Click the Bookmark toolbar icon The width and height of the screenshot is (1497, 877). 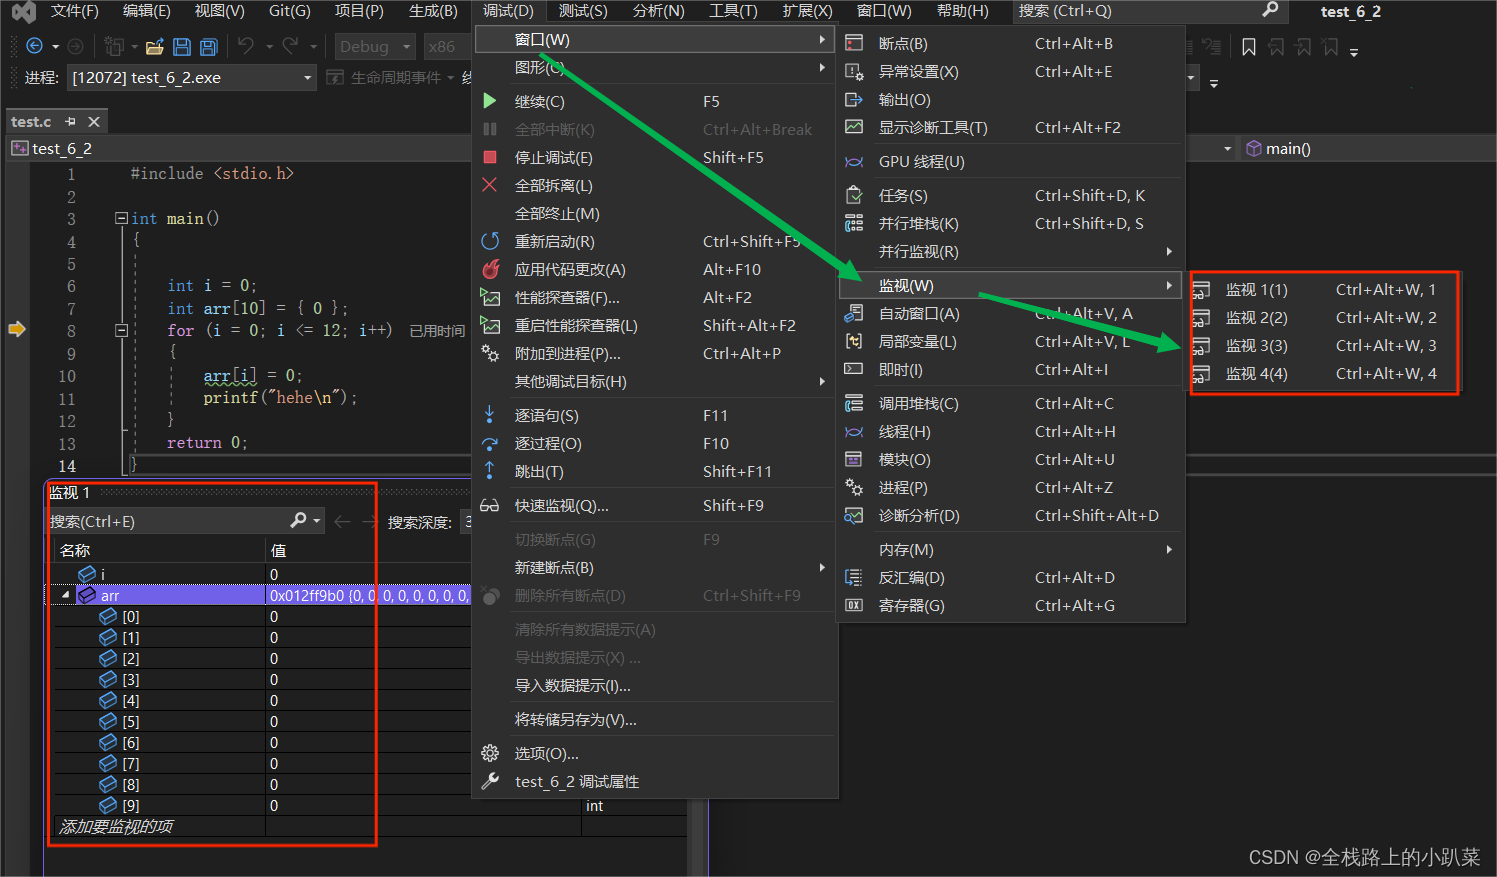pyautogui.click(x=1248, y=47)
